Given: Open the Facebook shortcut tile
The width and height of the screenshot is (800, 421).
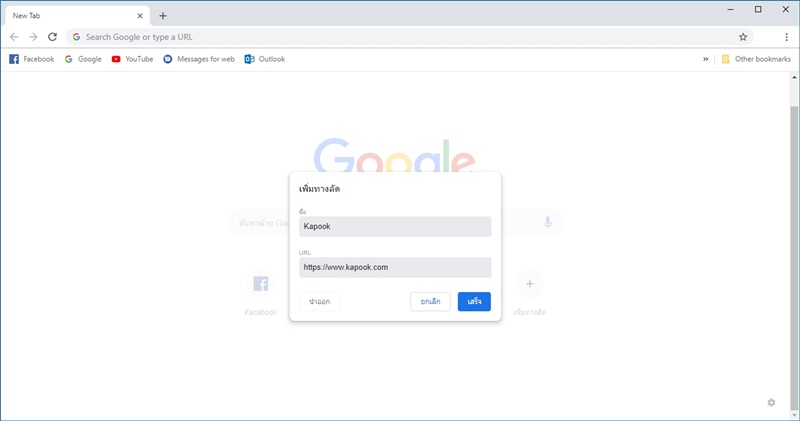Looking at the screenshot, I should (261, 294).
